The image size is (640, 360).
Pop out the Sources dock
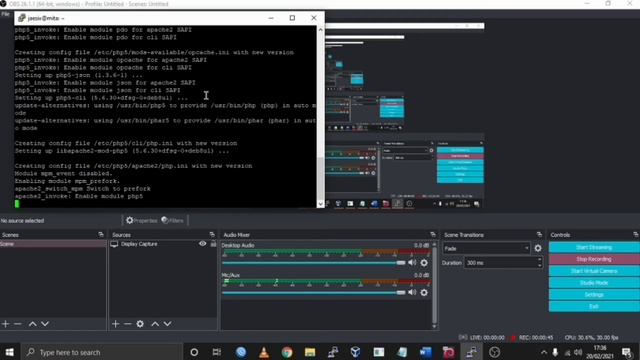click(x=212, y=235)
